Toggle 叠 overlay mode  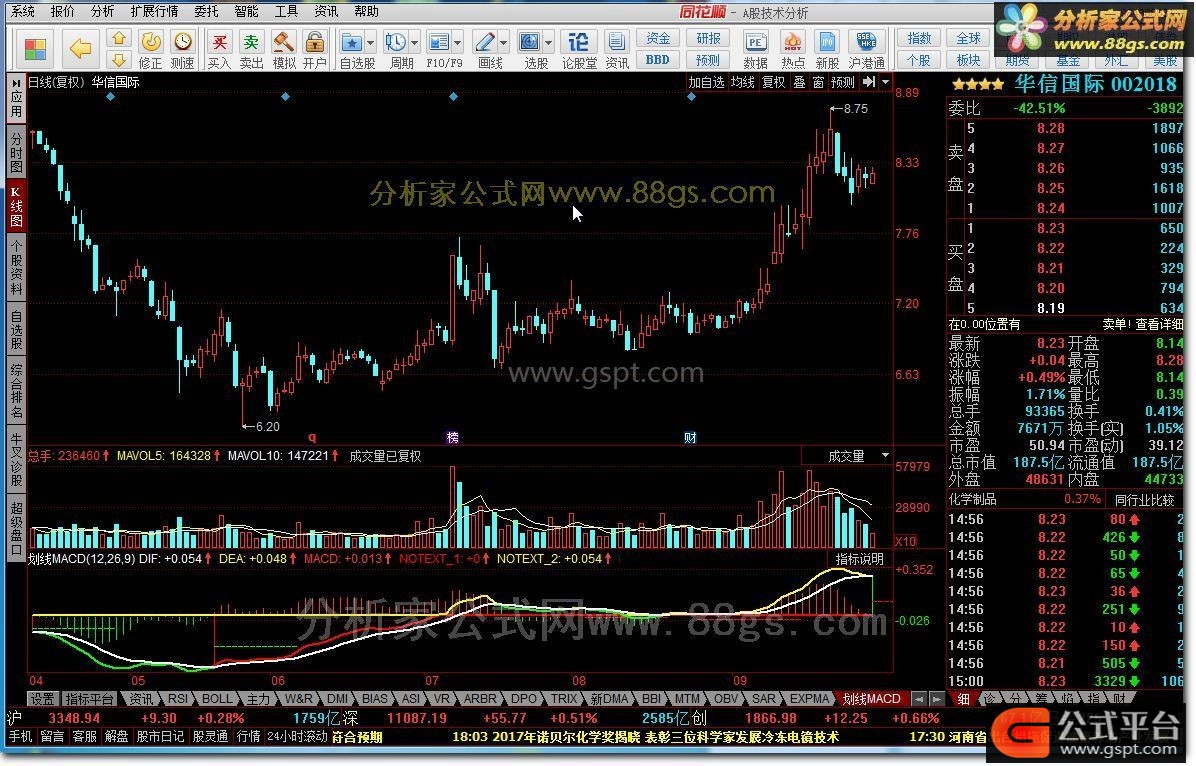pos(799,82)
